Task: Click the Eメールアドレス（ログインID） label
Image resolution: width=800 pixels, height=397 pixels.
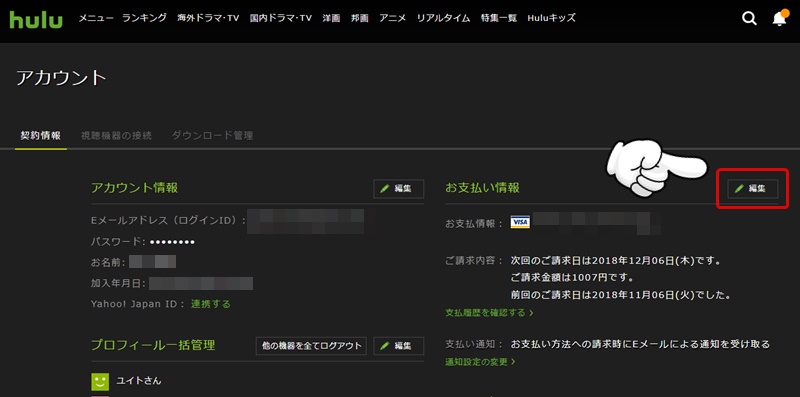Action: click(168, 221)
